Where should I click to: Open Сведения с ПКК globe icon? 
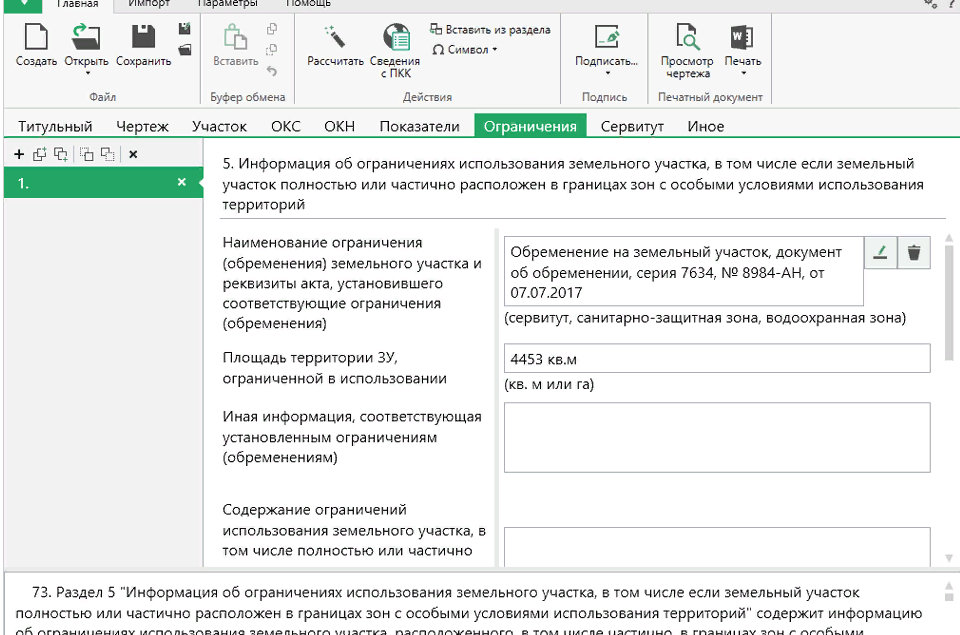point(395,39)
